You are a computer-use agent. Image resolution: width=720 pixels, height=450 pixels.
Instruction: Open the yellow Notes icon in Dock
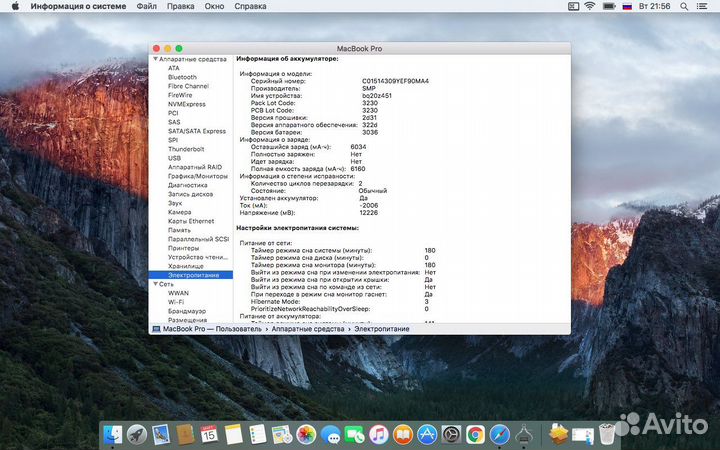233,434
